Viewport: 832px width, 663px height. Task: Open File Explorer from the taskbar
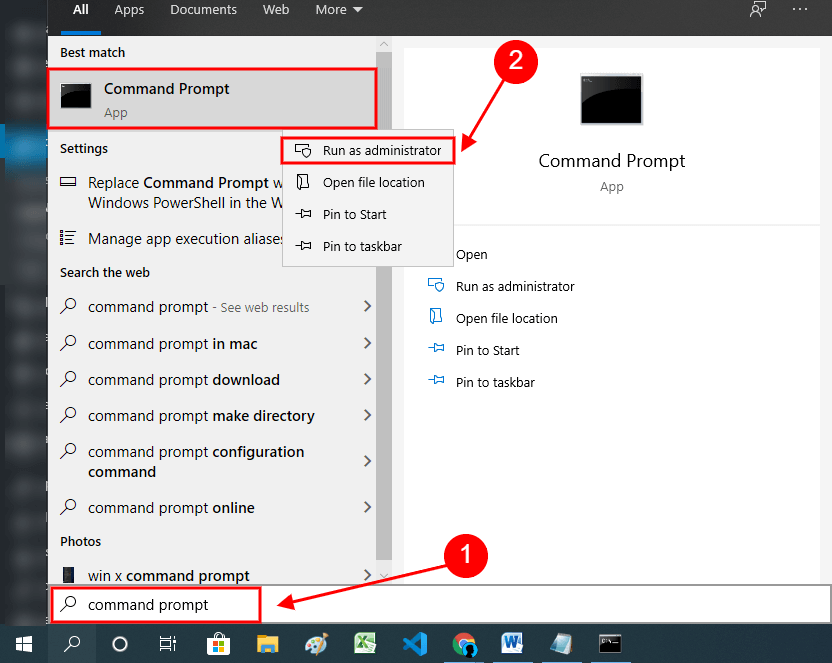(267, 644)
